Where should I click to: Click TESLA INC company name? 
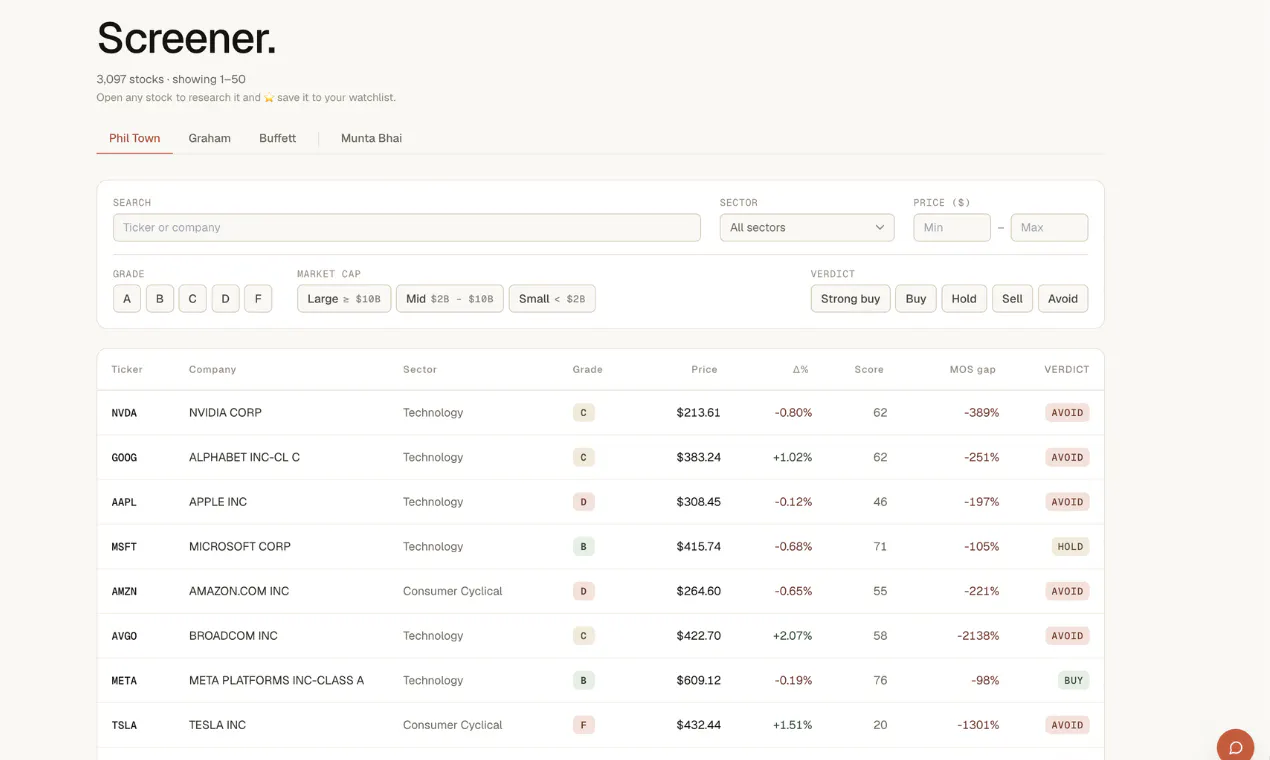point(217,725)
